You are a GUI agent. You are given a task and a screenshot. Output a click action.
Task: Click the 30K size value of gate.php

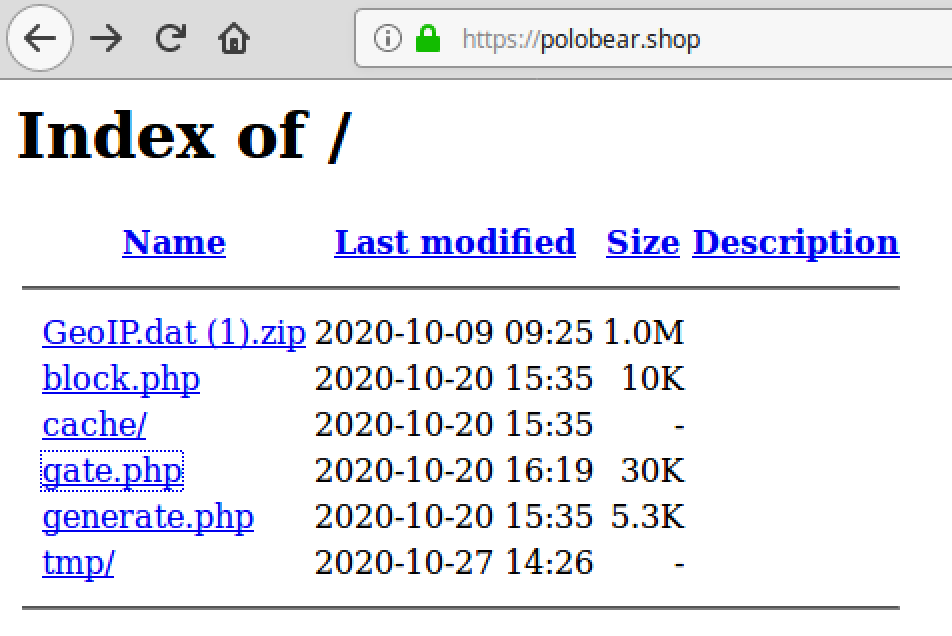pyautogui.click(x=653, y=470)
